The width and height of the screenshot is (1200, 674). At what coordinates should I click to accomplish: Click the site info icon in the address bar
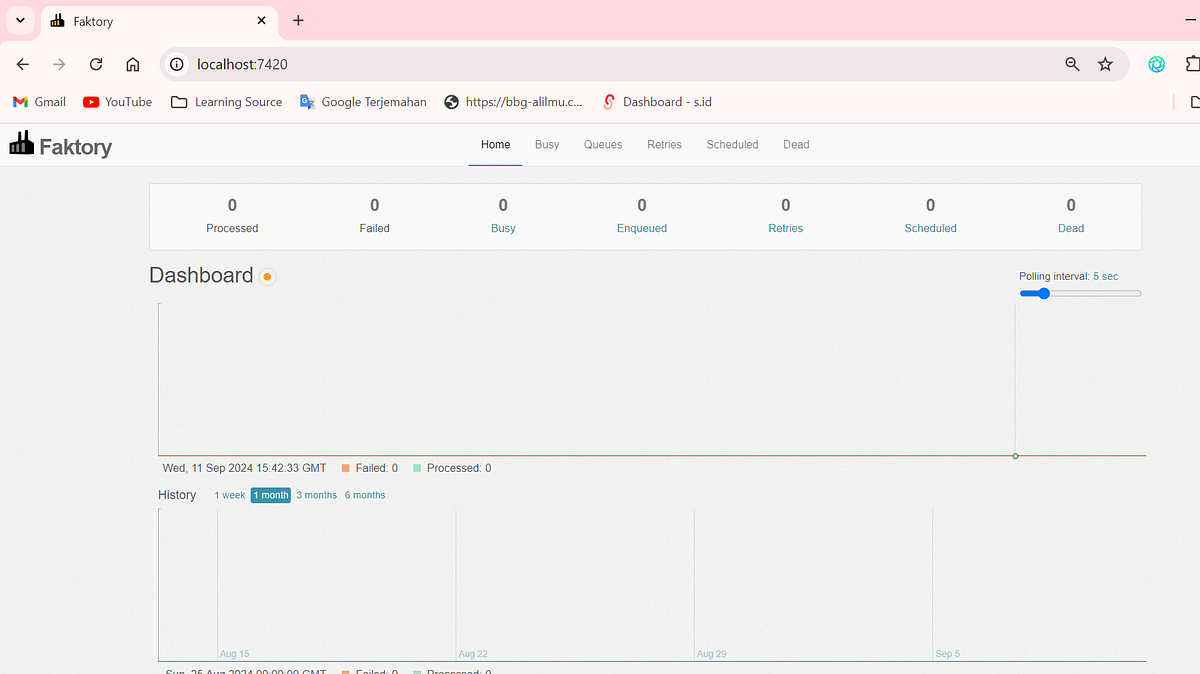click(x=177, y=64)
